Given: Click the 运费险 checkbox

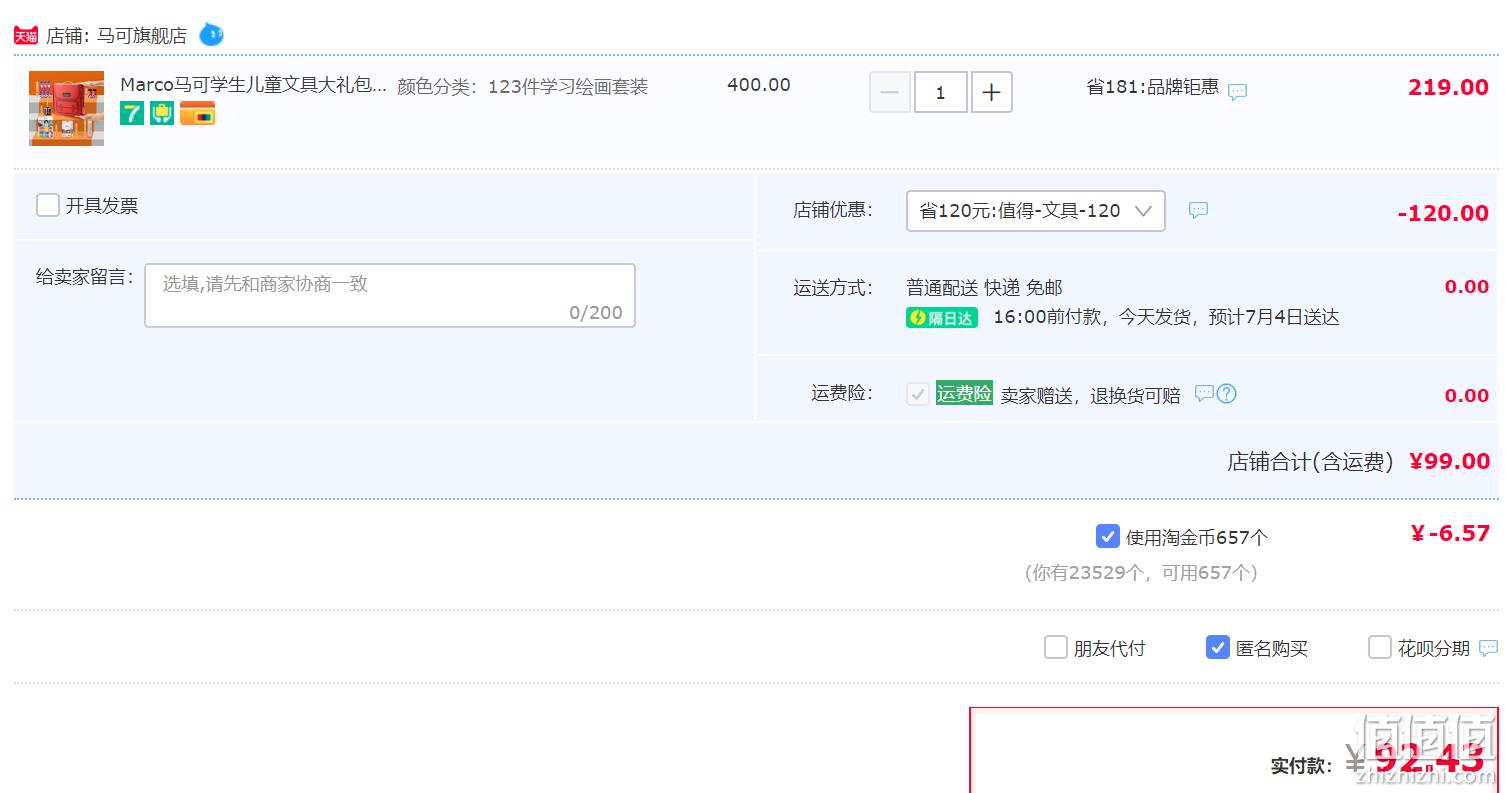Looking at the screenshot, I should click(918, 394).
